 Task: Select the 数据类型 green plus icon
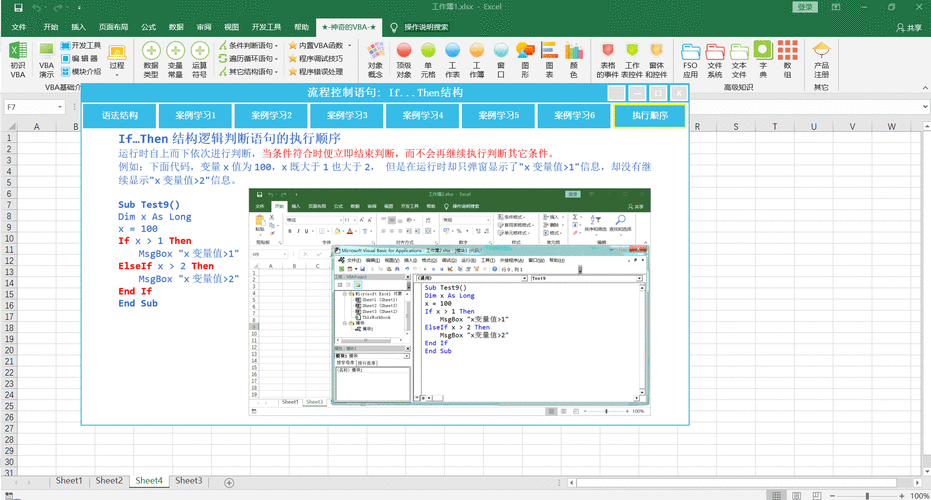coord(151,59)
